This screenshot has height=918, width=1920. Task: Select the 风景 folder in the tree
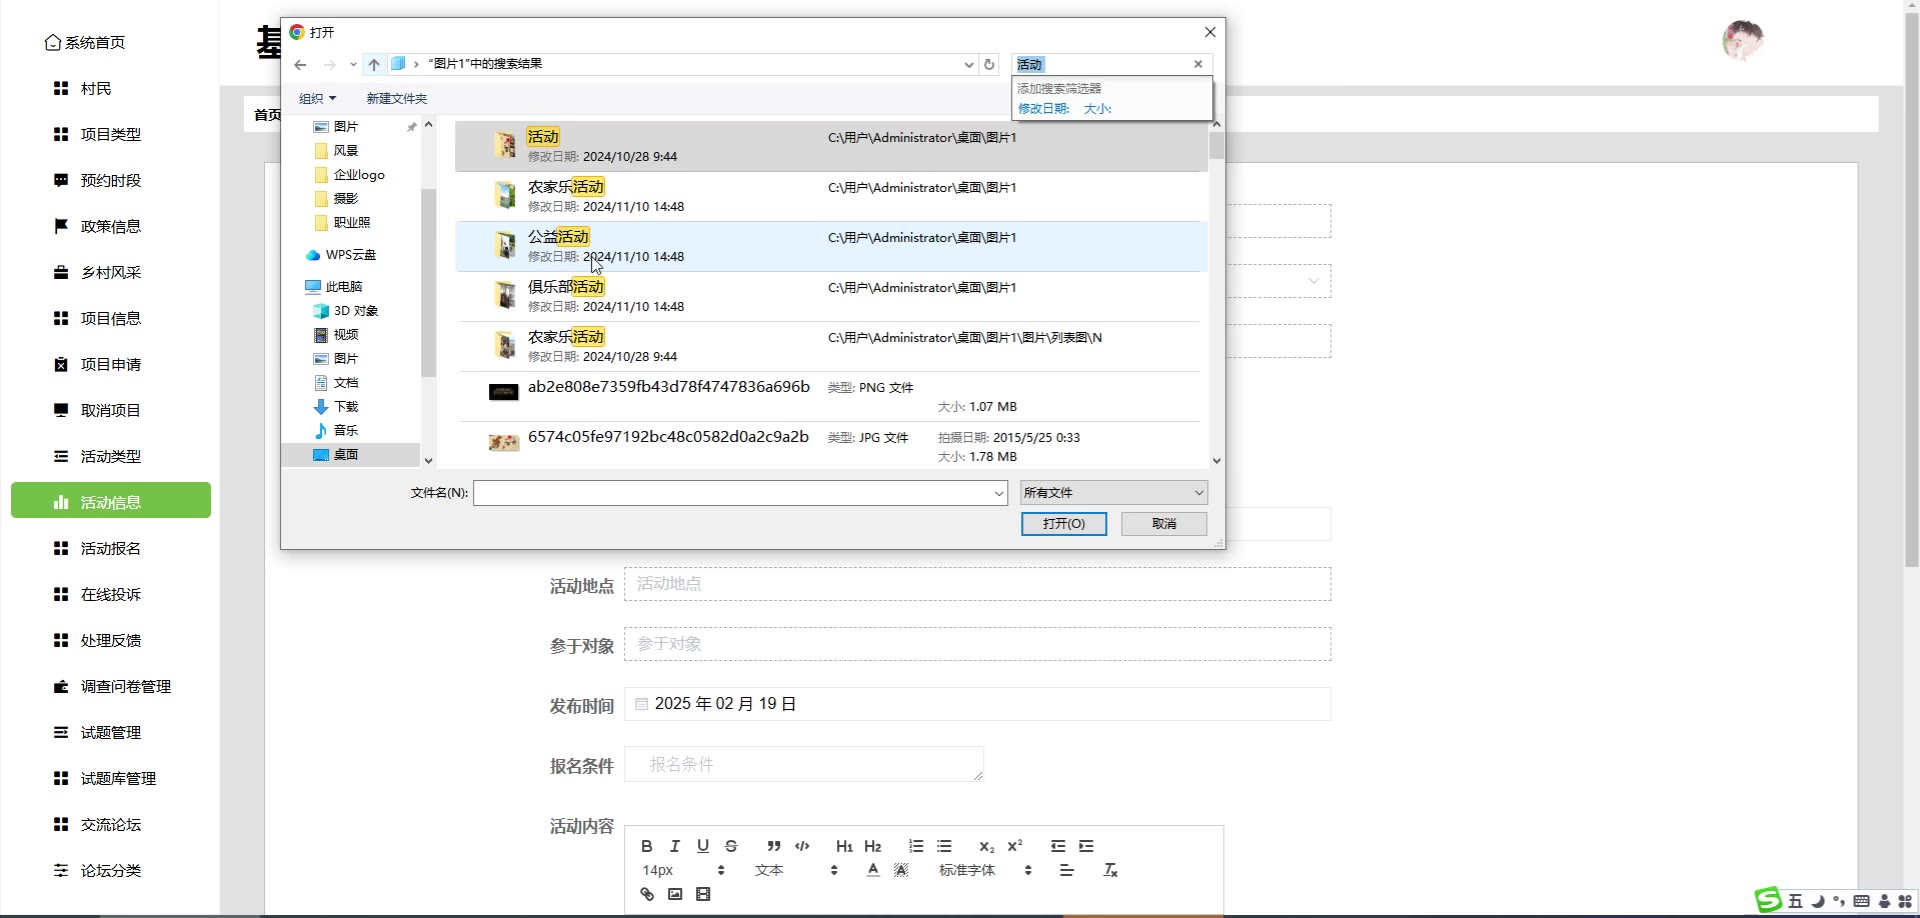click(345, 150)
